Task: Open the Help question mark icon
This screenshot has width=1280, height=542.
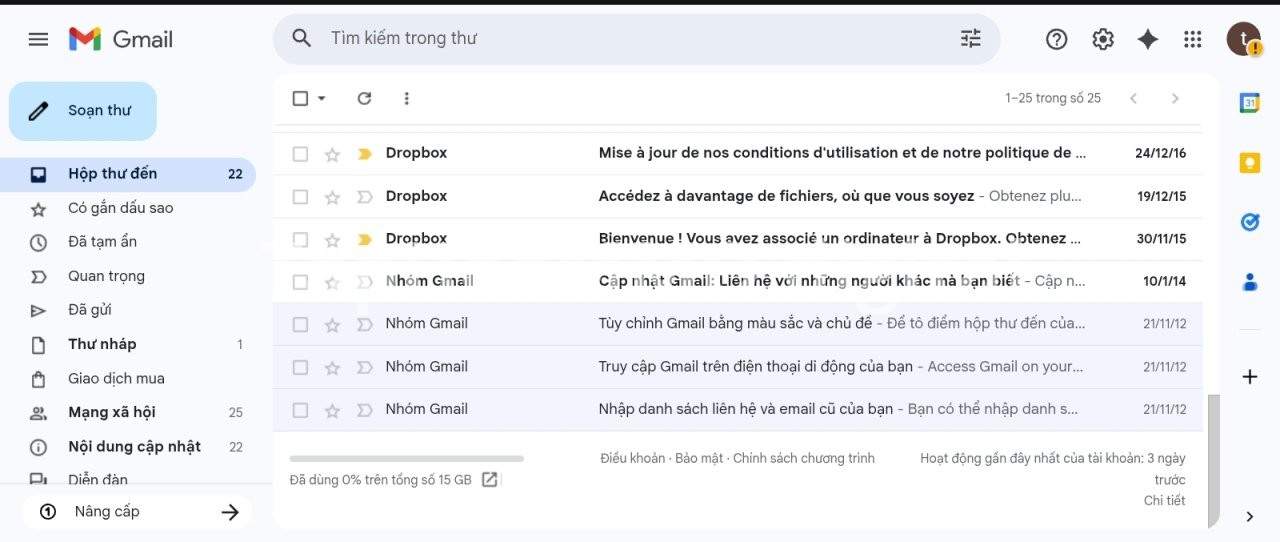Action: click(x=1056, y=39)
